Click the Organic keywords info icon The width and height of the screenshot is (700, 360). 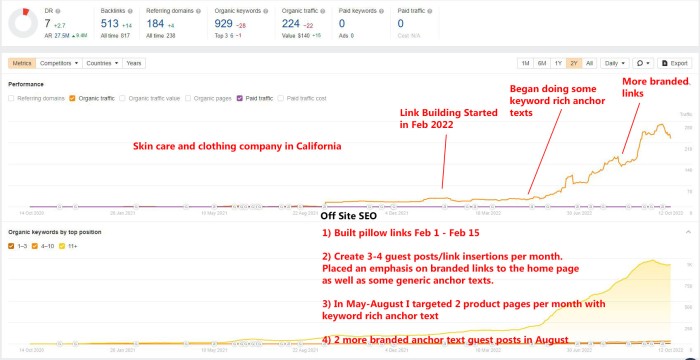point(266,11)
